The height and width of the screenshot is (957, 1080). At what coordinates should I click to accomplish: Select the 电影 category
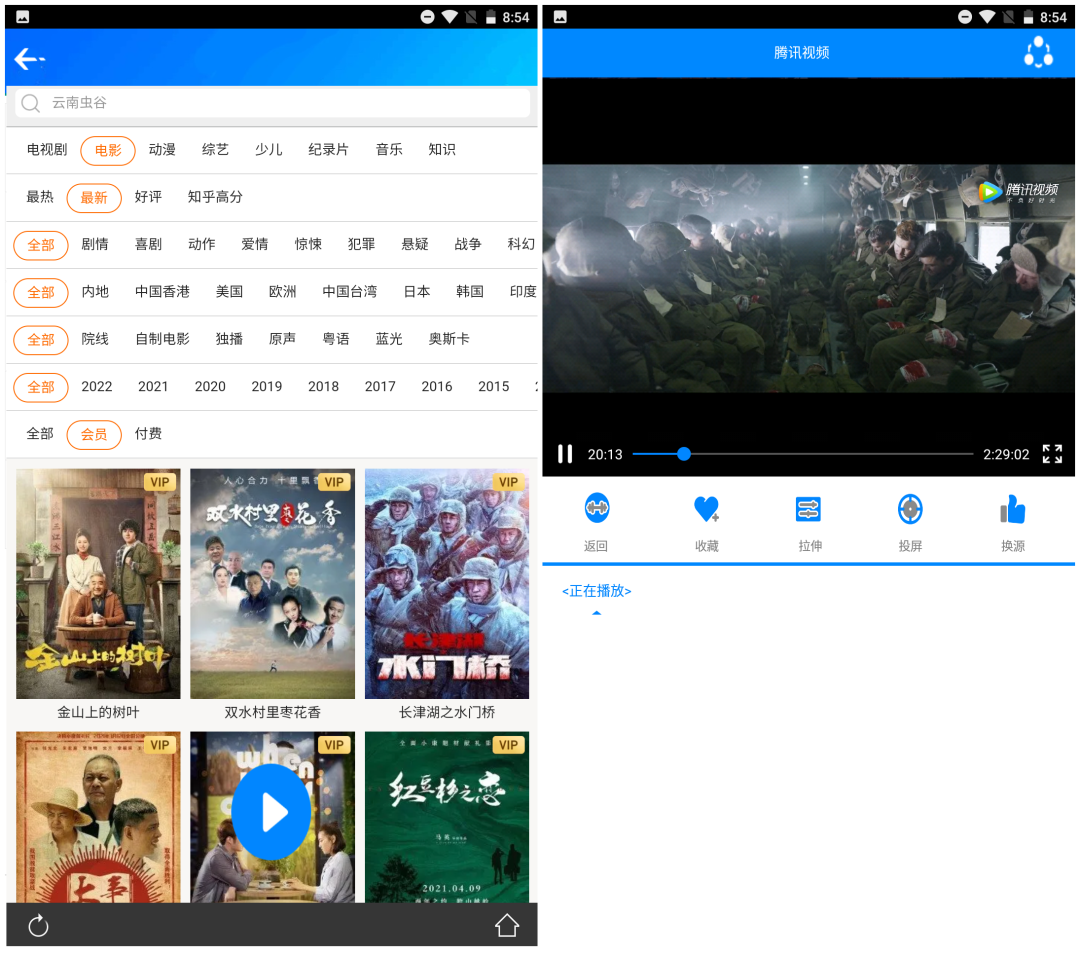[x=108, y=150]
